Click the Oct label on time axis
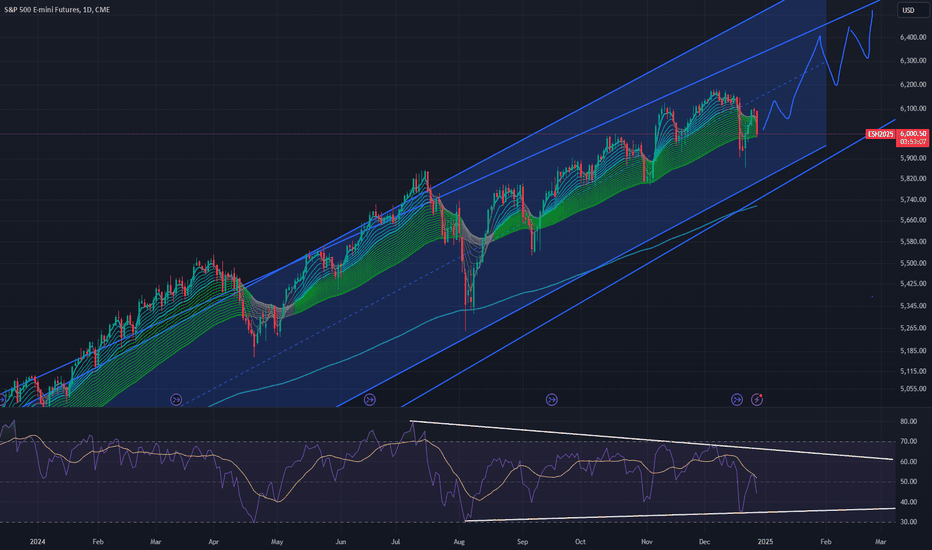 tap(580, 542)
